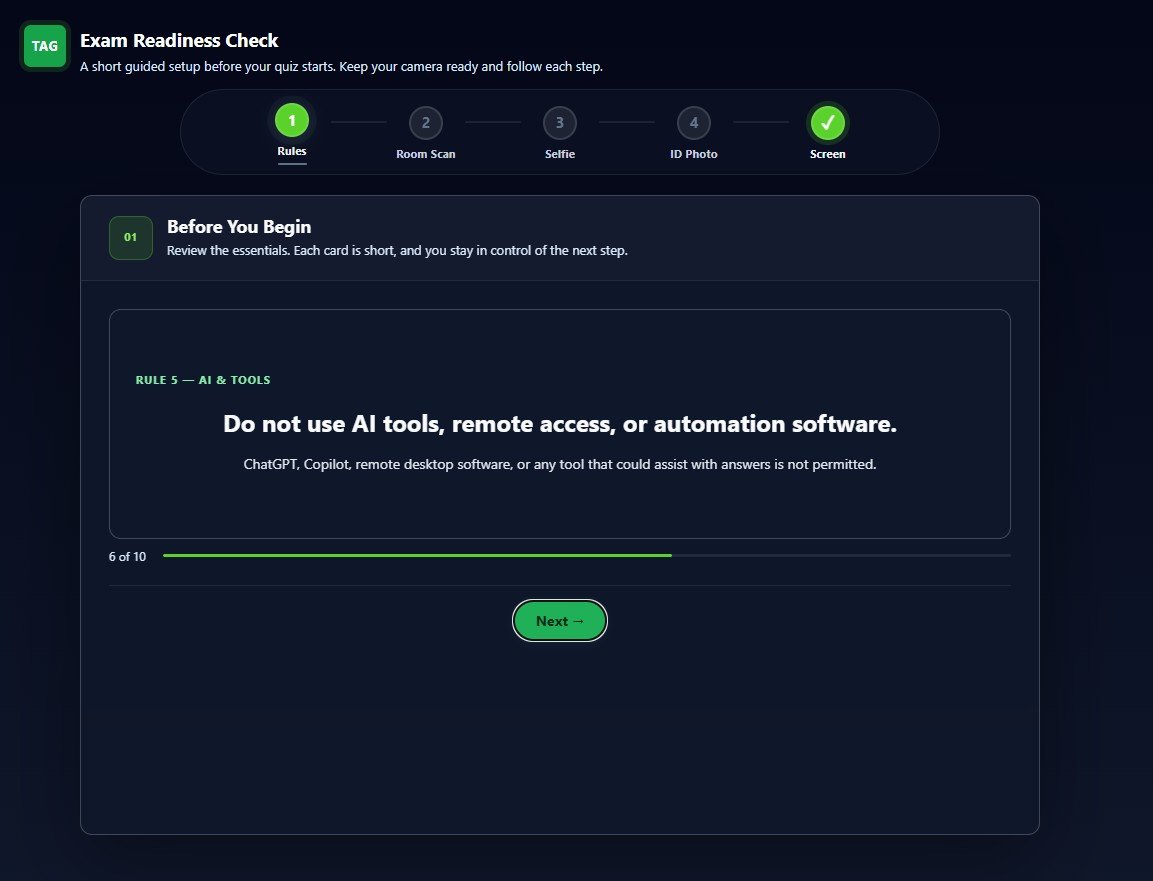Switch to the ID Photo step label
The width and height of the screenshot is (1153, 881).
tap(693, 154)
